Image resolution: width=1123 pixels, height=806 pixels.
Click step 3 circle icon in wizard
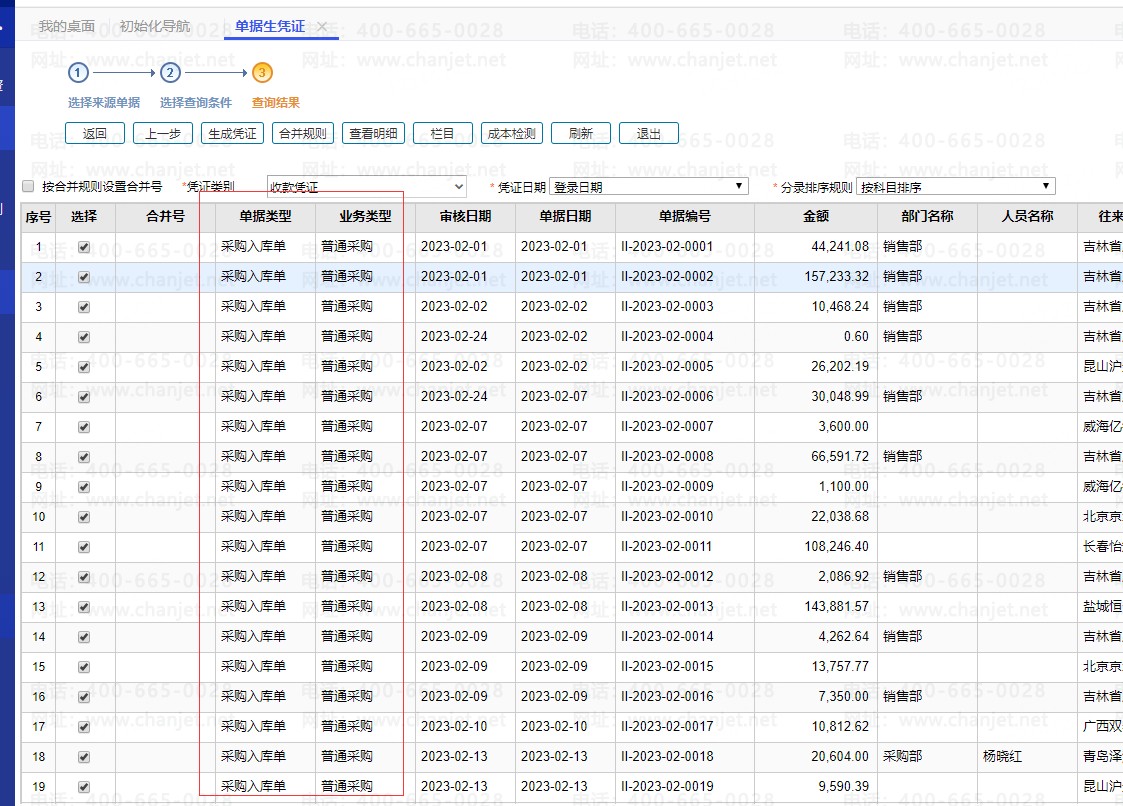(x=262, y=73)
